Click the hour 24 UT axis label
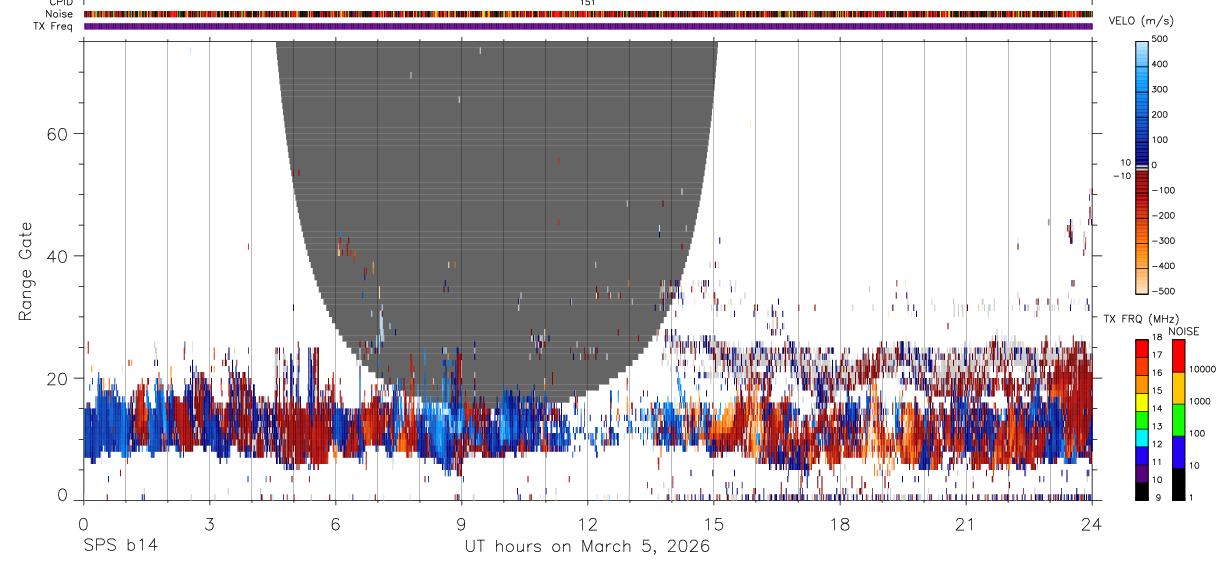This screenshot has height=567, width=1228. coord(1092,524)
